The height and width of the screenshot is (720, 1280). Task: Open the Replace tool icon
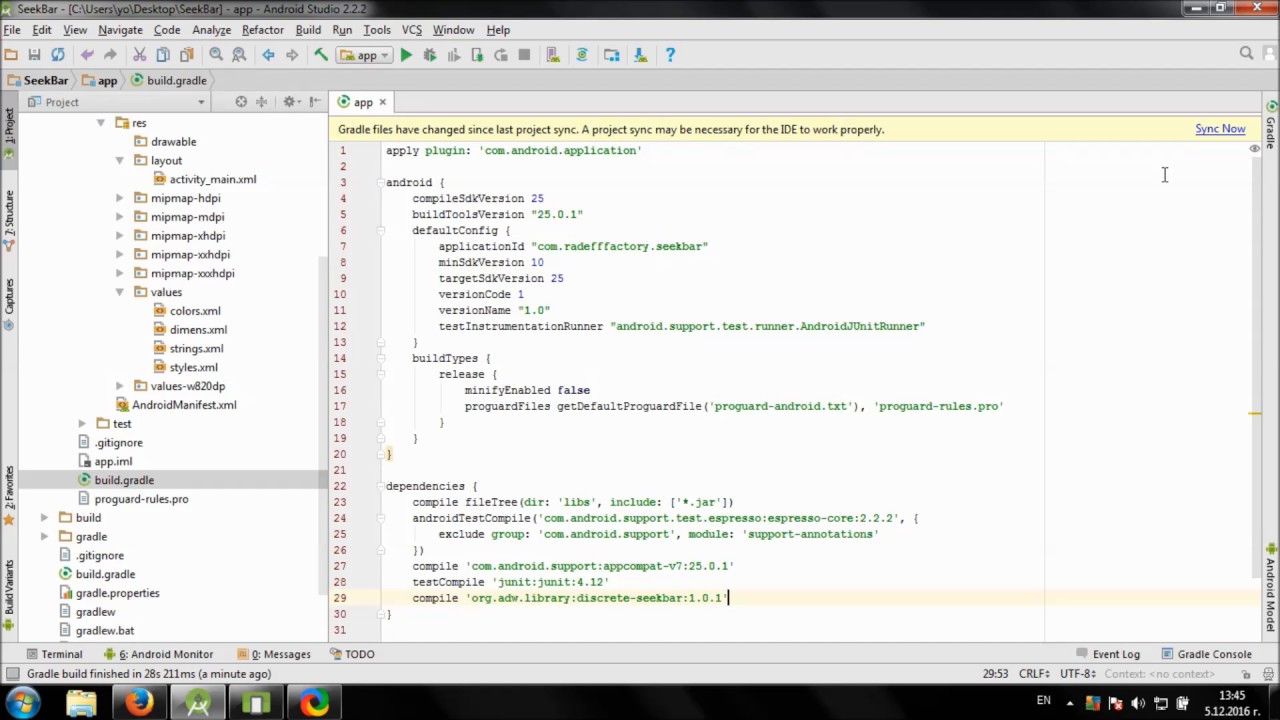(239, 55)
